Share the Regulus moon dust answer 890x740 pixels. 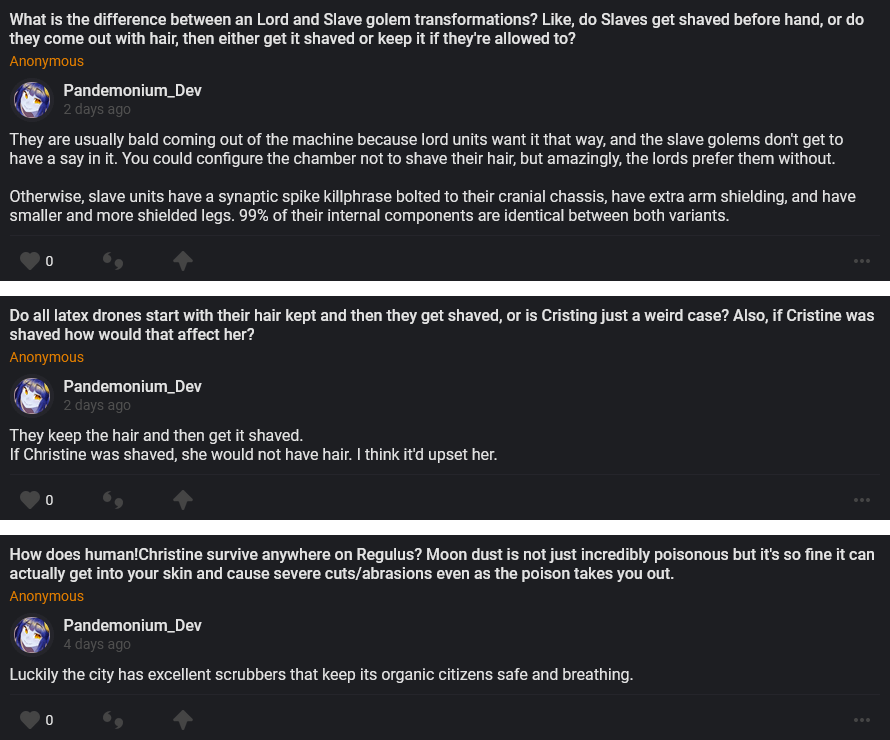pos(182,719)
